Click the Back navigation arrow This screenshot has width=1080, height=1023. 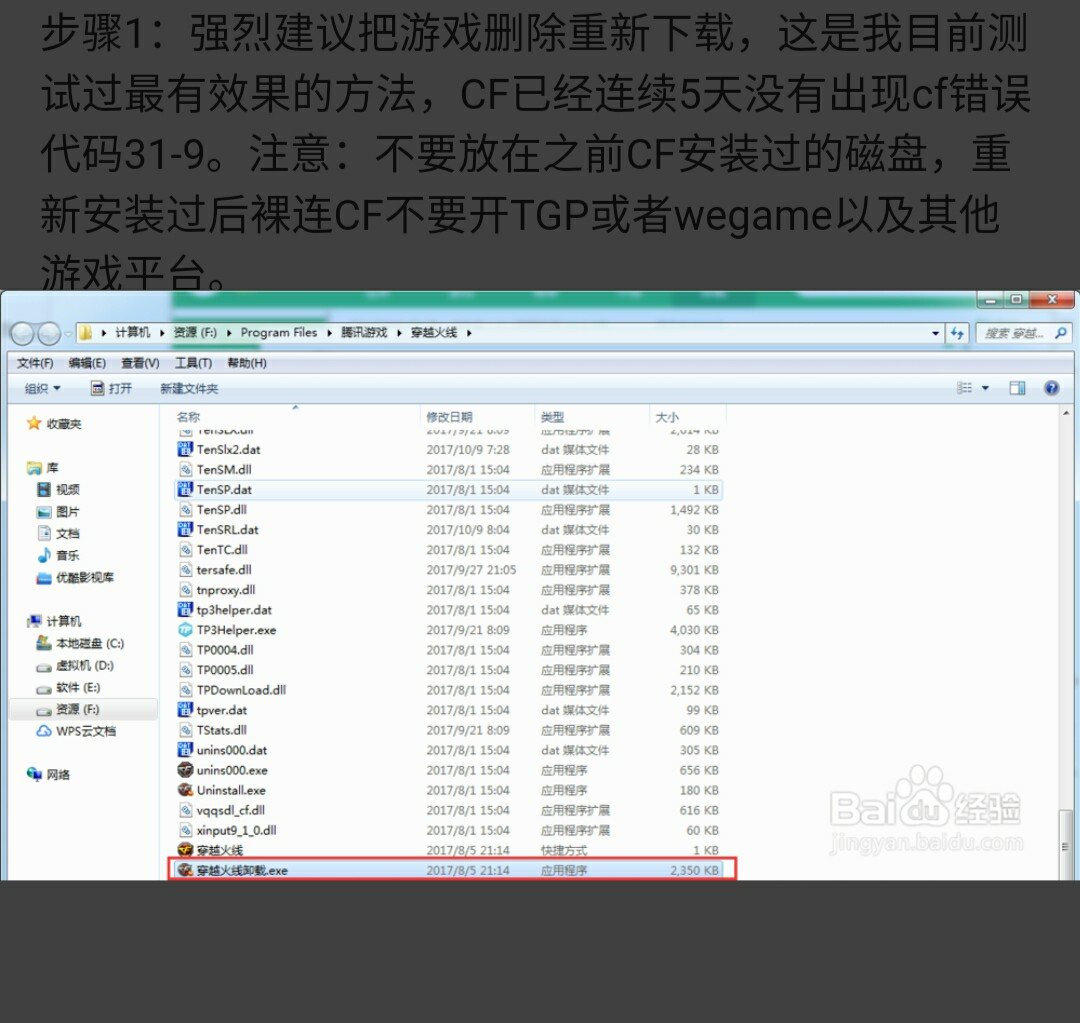pos(21,333)
